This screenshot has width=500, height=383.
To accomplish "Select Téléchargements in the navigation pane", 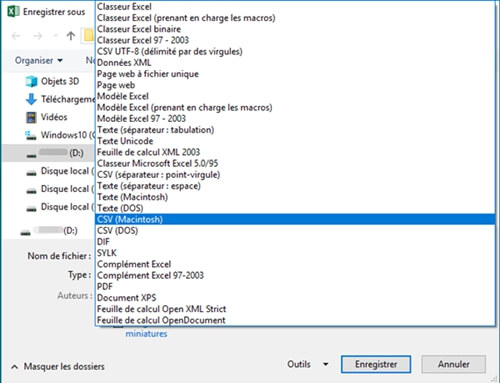I will 68,99.
